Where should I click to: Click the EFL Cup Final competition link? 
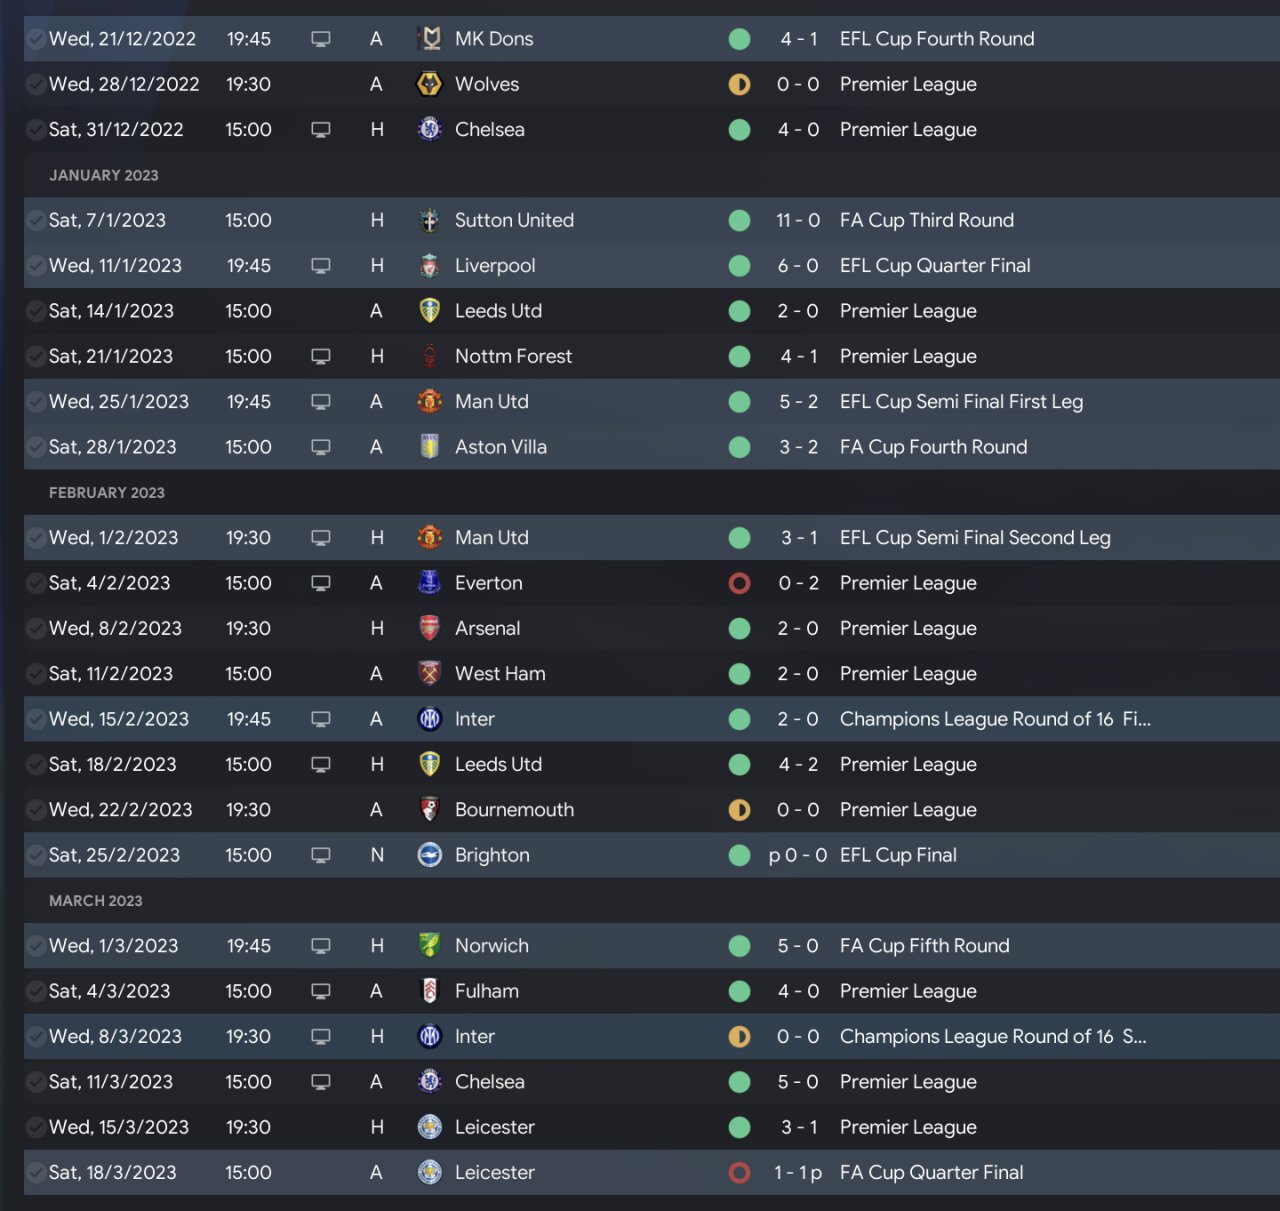click(x=898, y=855)
